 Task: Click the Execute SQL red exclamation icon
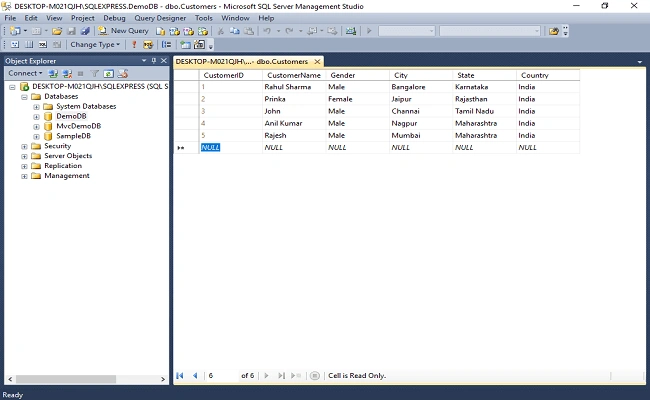pos(134,44)
